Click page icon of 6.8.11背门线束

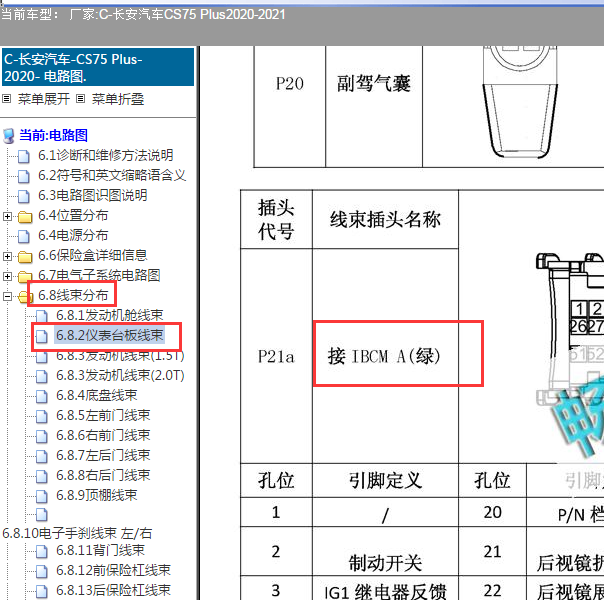click(42, 551)
